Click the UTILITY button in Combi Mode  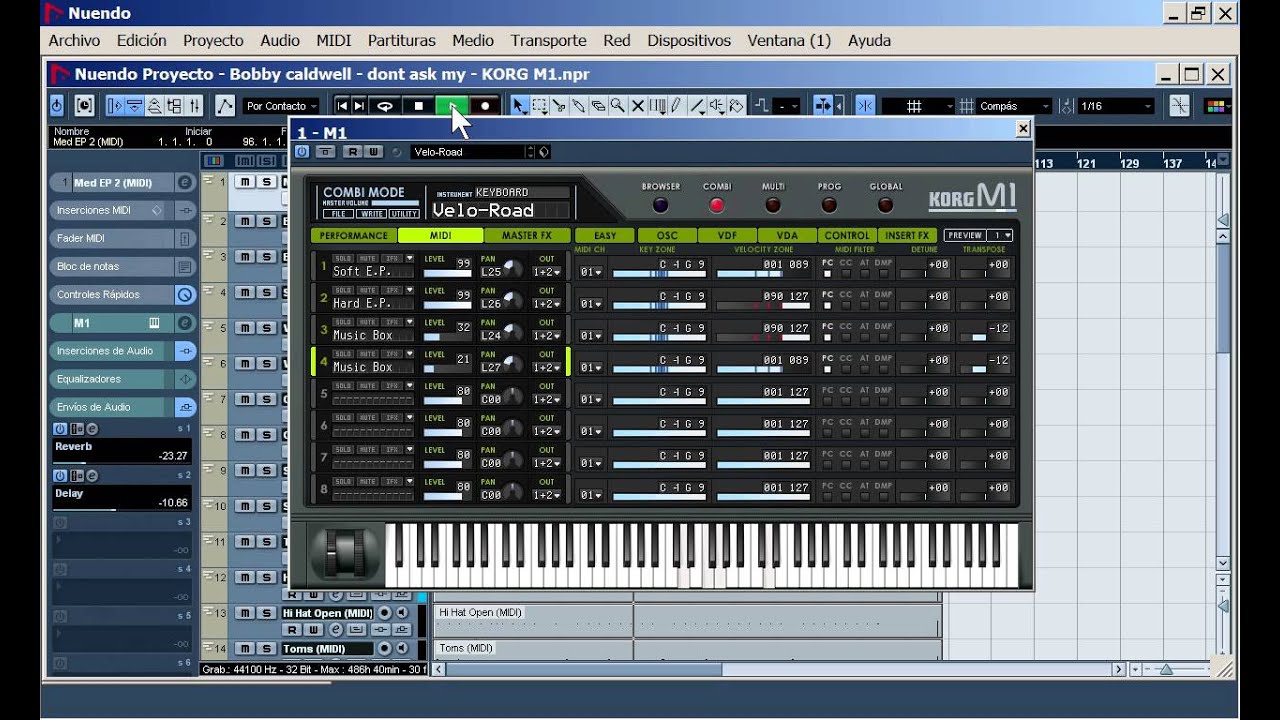pyautogui.click(x=404, y=214)
